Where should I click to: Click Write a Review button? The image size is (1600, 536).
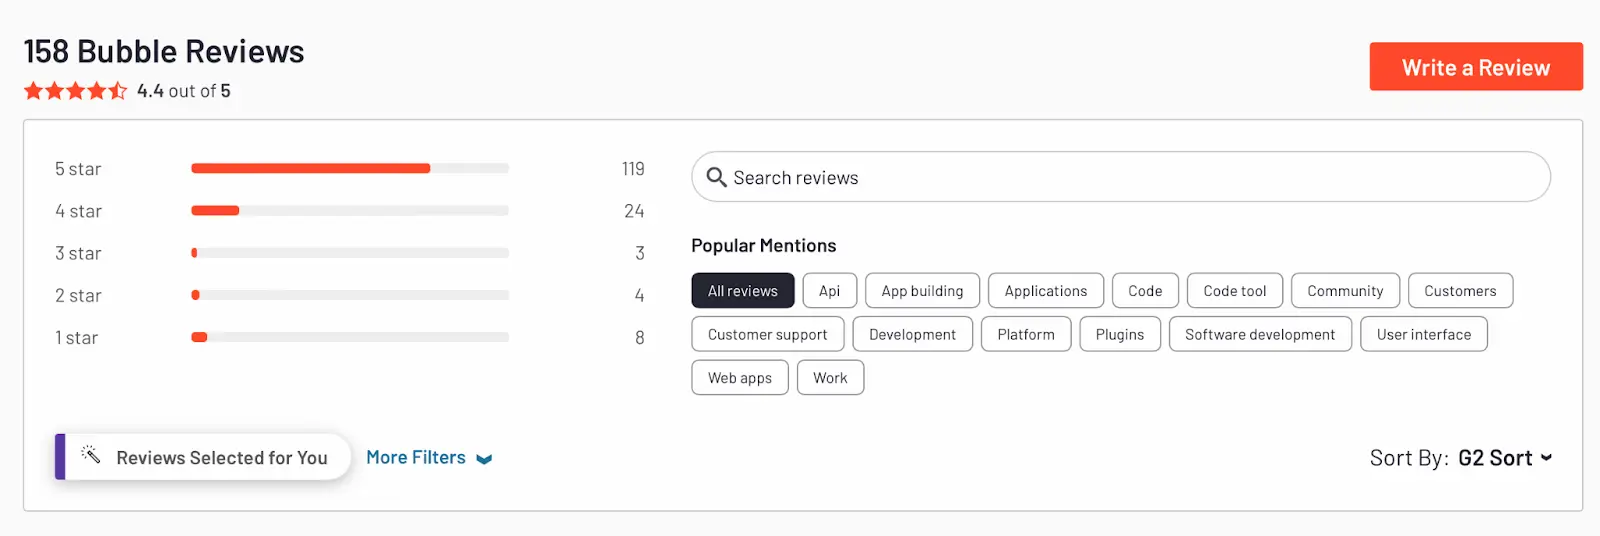tap(1476, 67)
